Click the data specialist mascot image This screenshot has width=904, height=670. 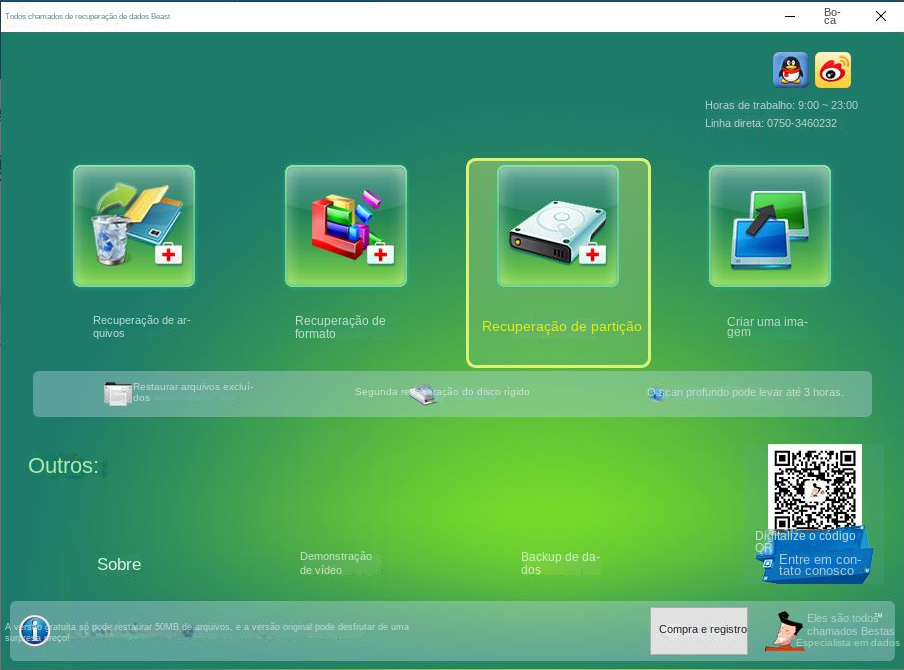click(x=784, y=631)
